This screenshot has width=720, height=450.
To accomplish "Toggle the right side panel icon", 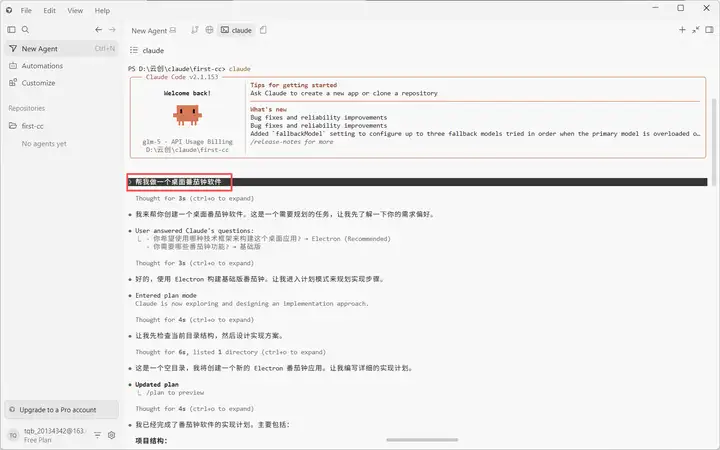I will click(x=709, y=30).
